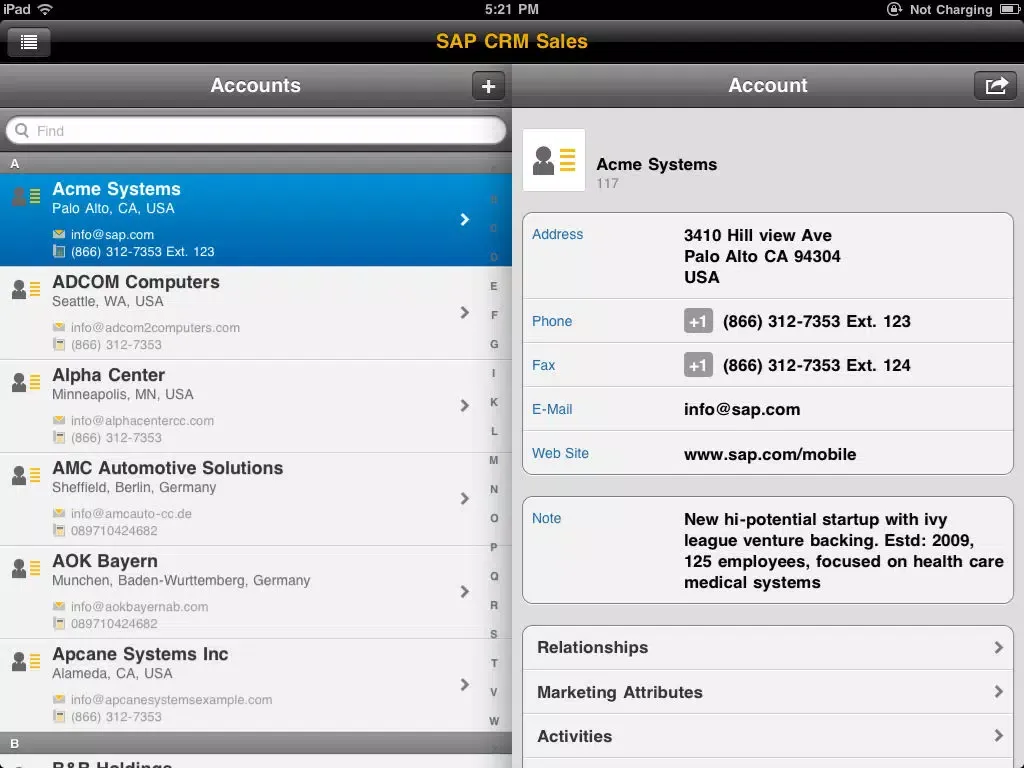Expand the Activities section
Viewport: 1024px width, 768px height.
click(768, 736)
